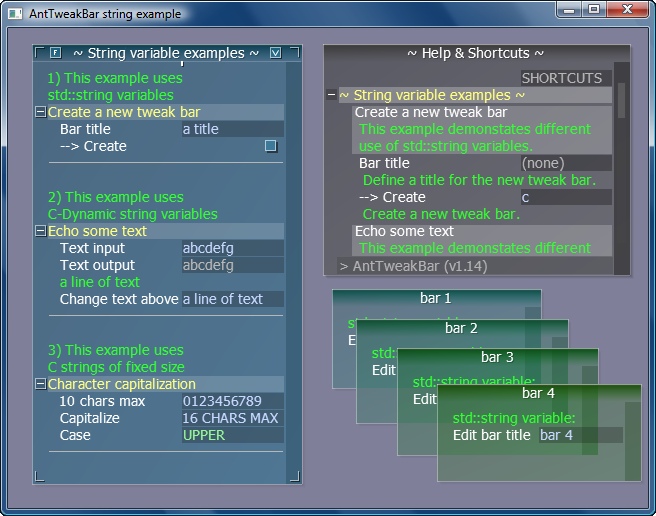
Task: Click the bar 1 title
Action: tap(436, 298)
